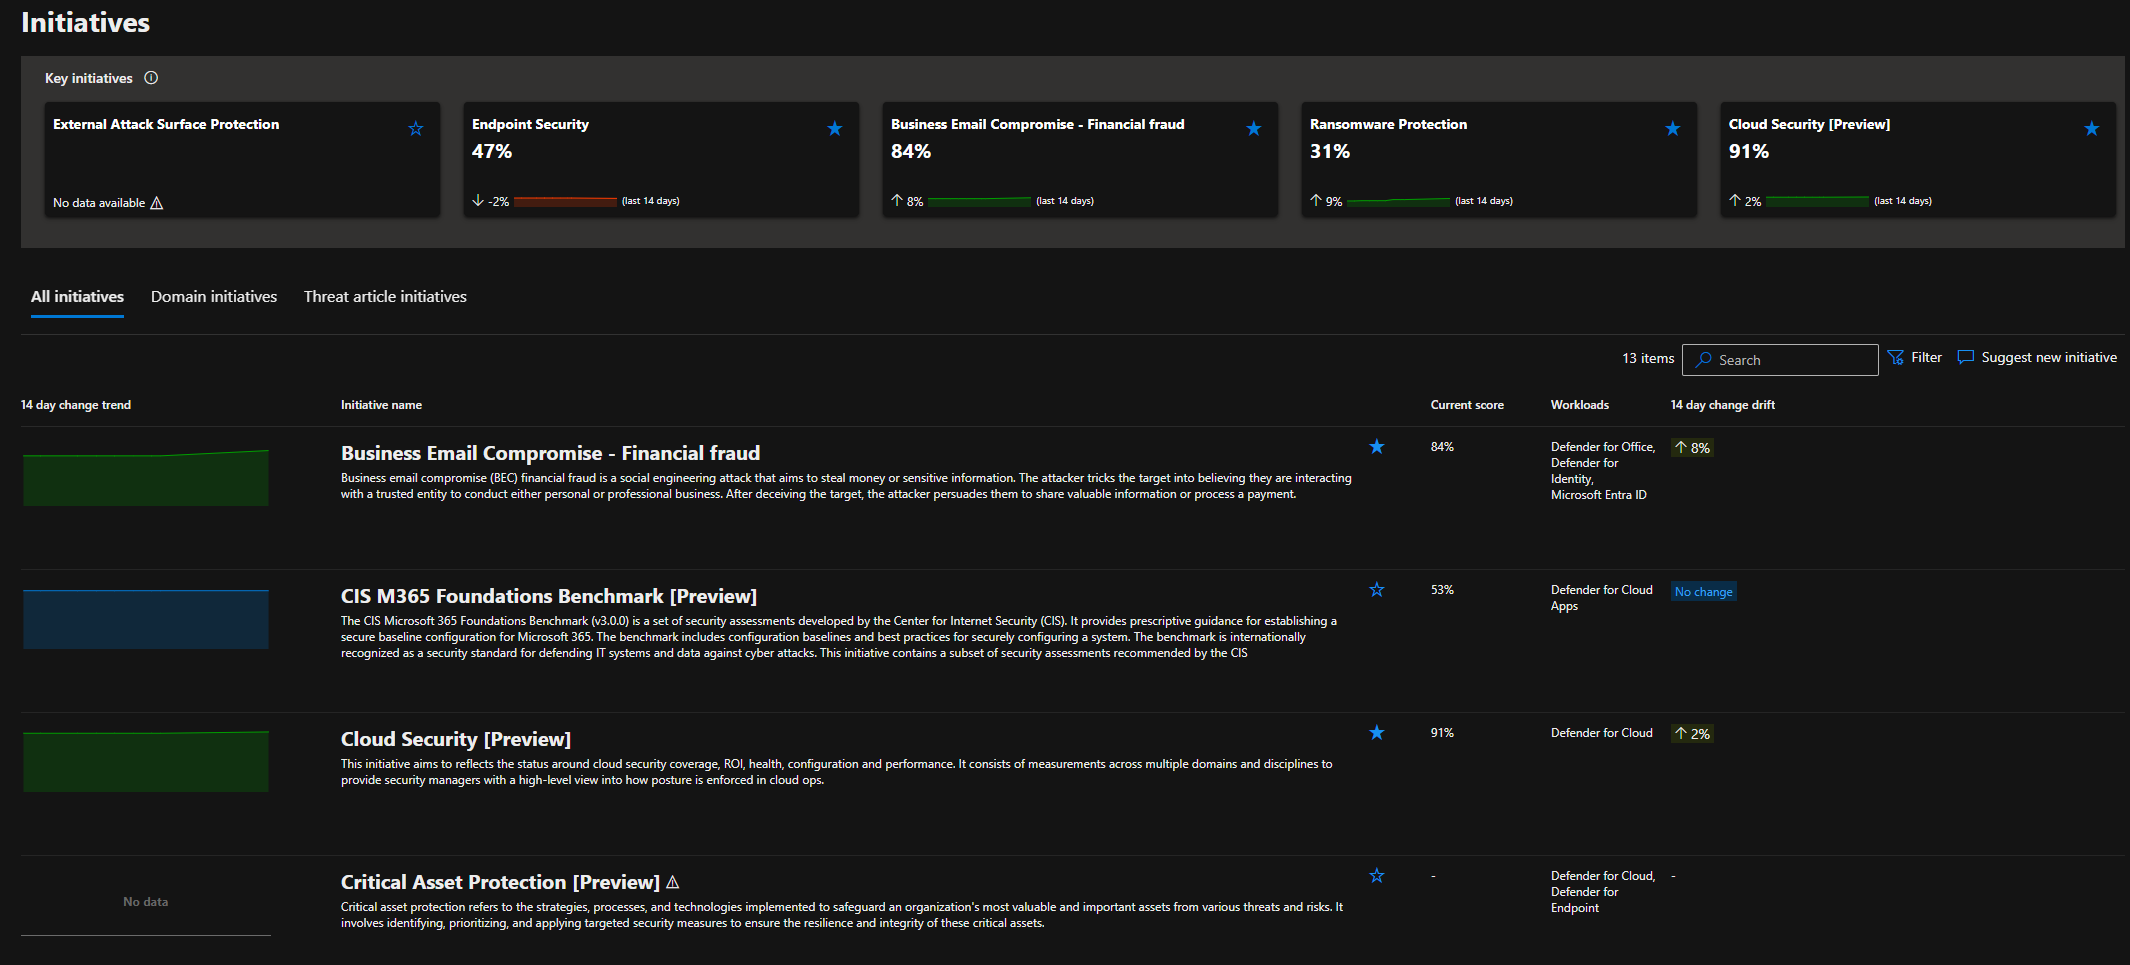Unfavorite the Endpoint Security card star
Image resolution: width=2130 pixels, height=965 pixels.
835,128
